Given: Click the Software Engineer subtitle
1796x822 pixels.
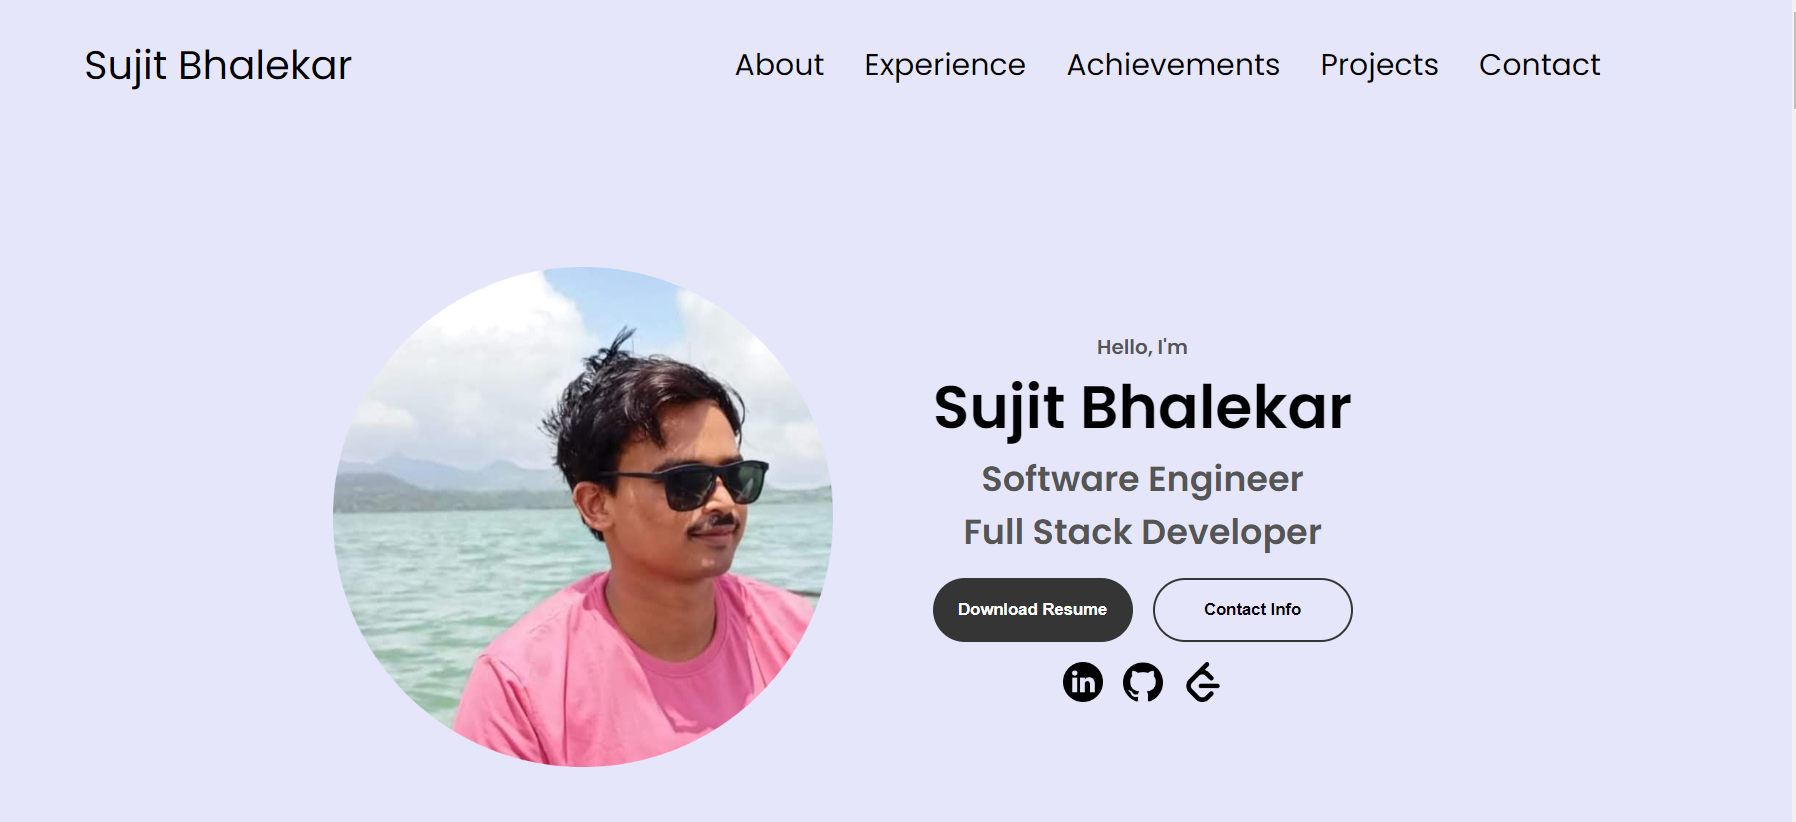Looking at the screenshot, I should tap(1142, 480).
